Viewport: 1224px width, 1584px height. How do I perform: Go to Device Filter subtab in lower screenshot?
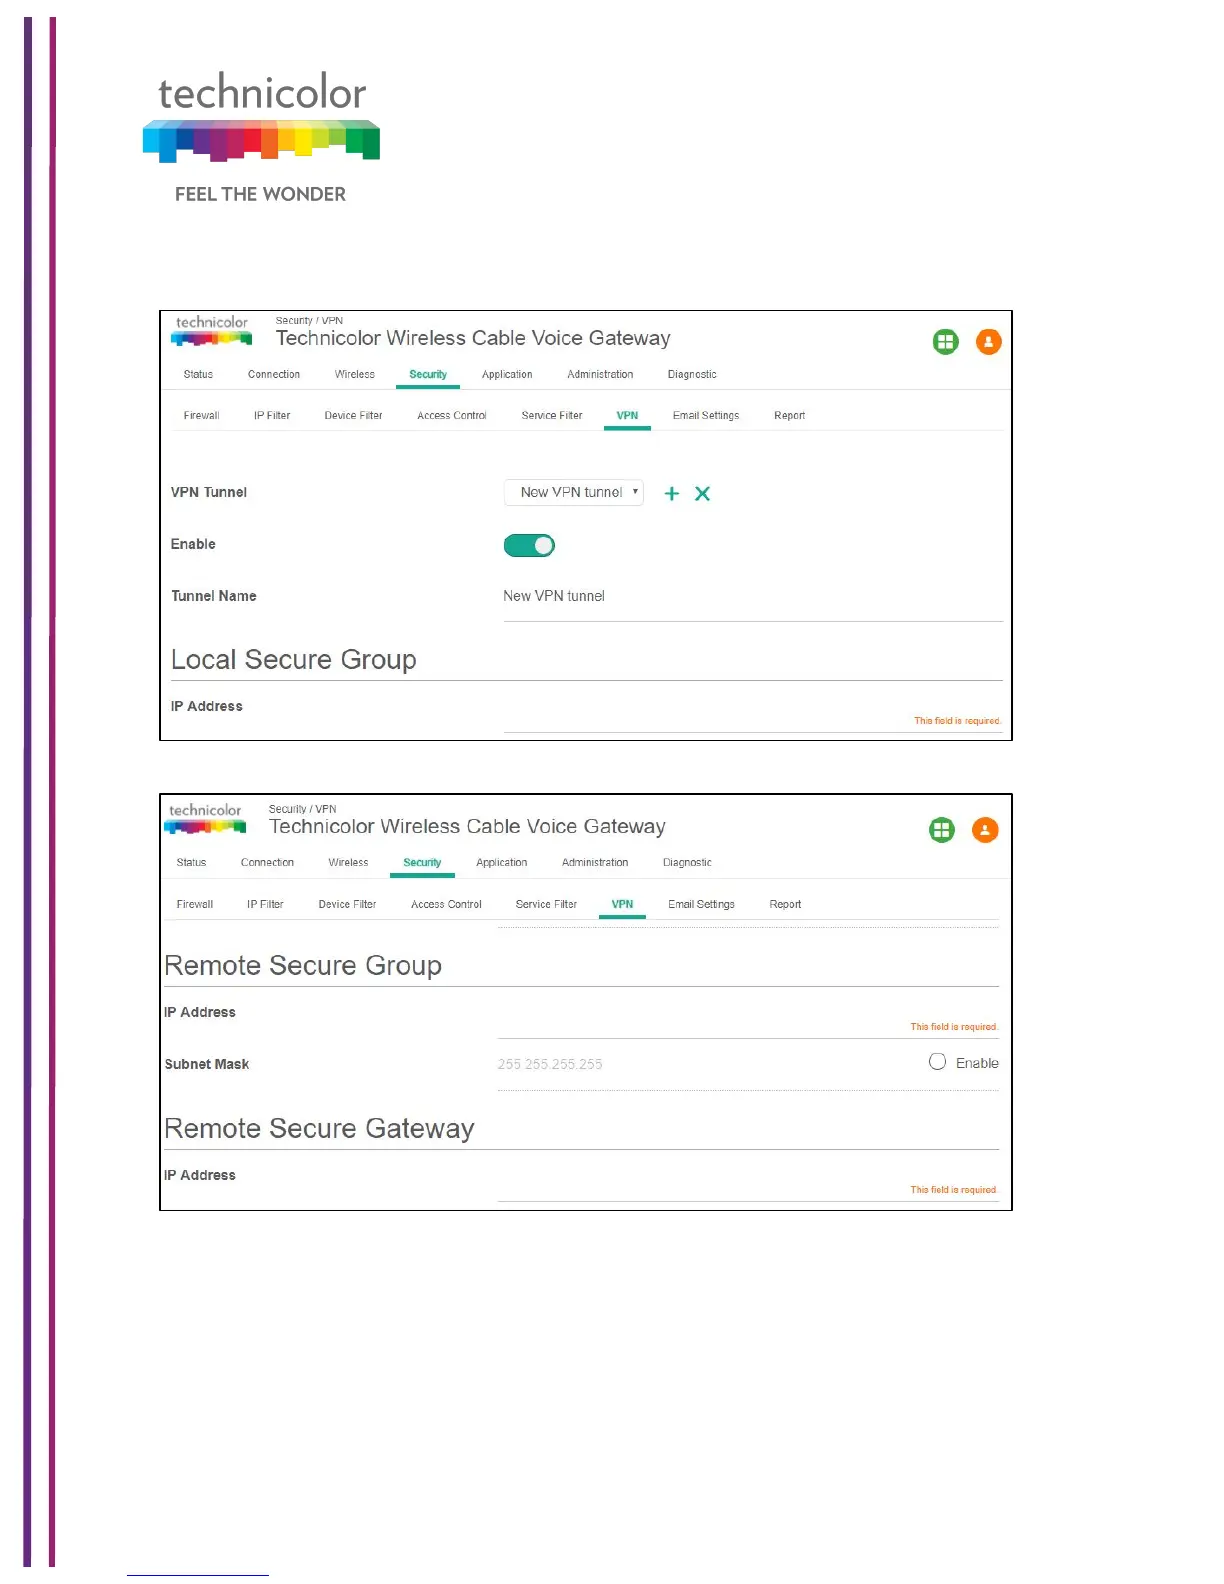(347, 904)
